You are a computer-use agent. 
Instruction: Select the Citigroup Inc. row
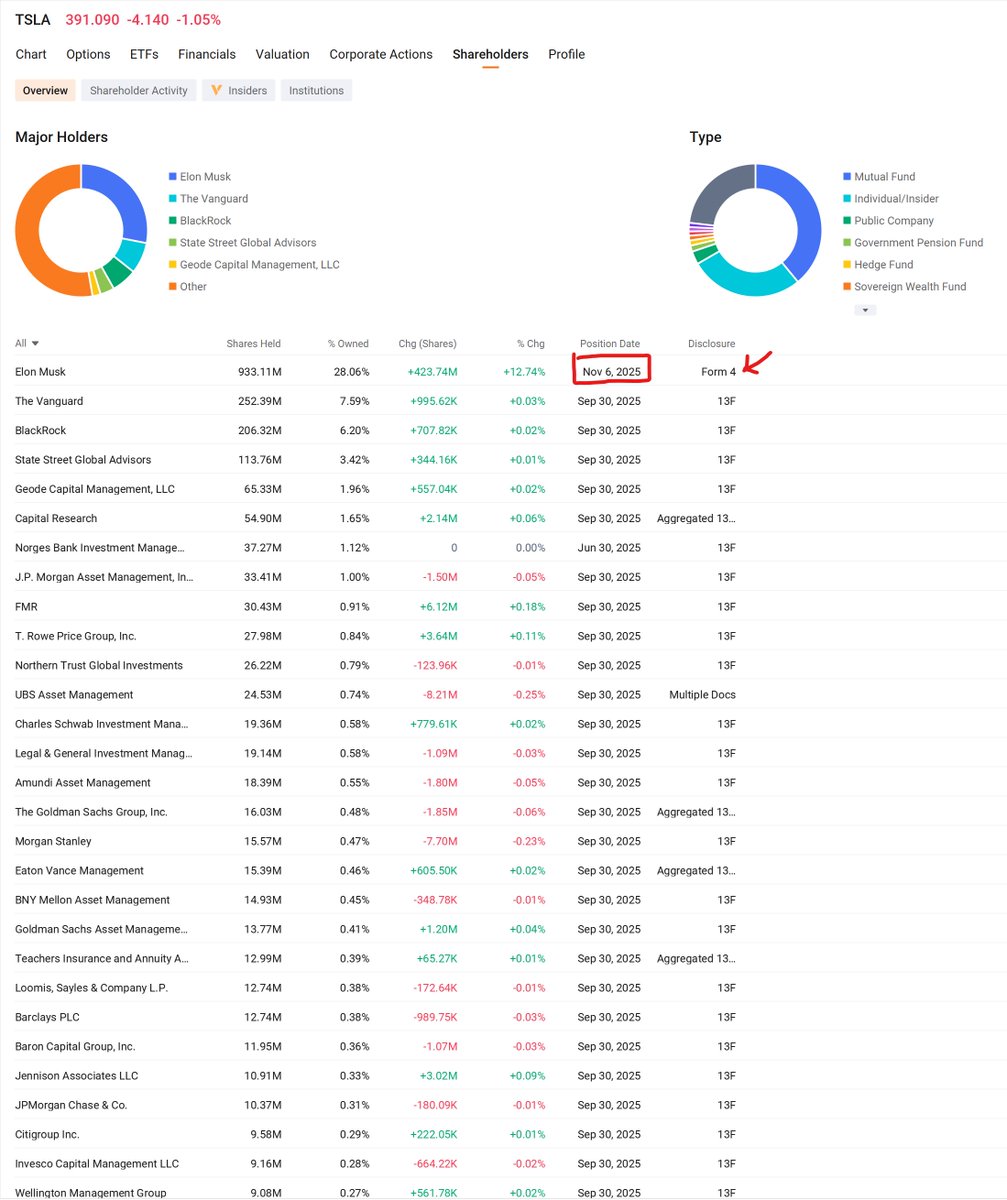[503, 1134]
